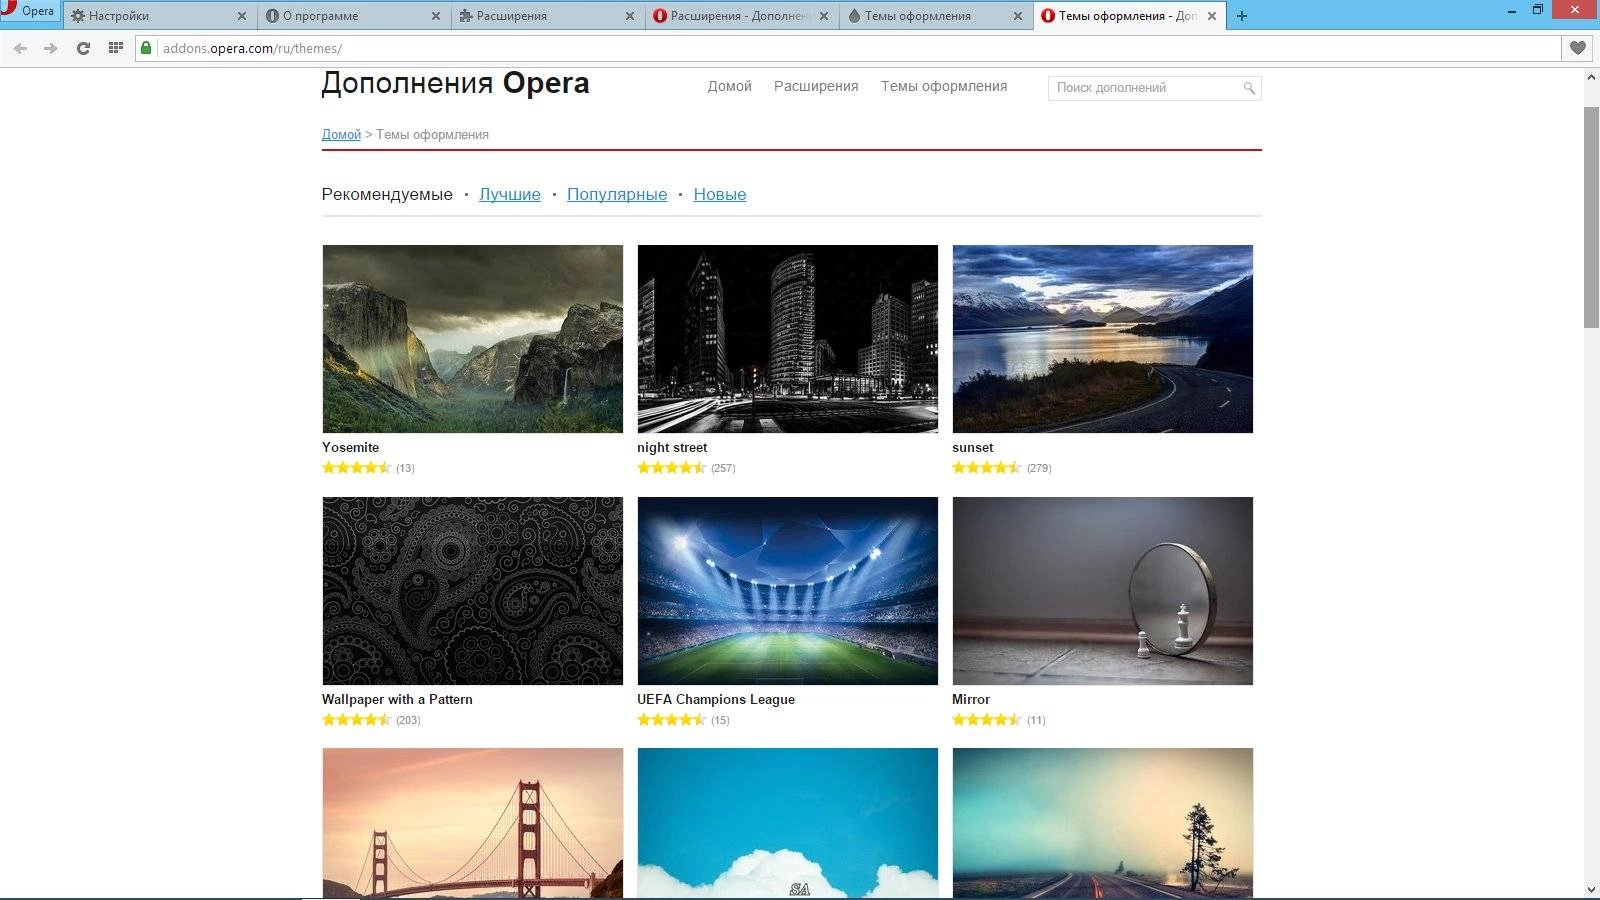Go forward with the forward arrow
The width and height of the screenshot is (1600, 900).
tap(51, 48)
